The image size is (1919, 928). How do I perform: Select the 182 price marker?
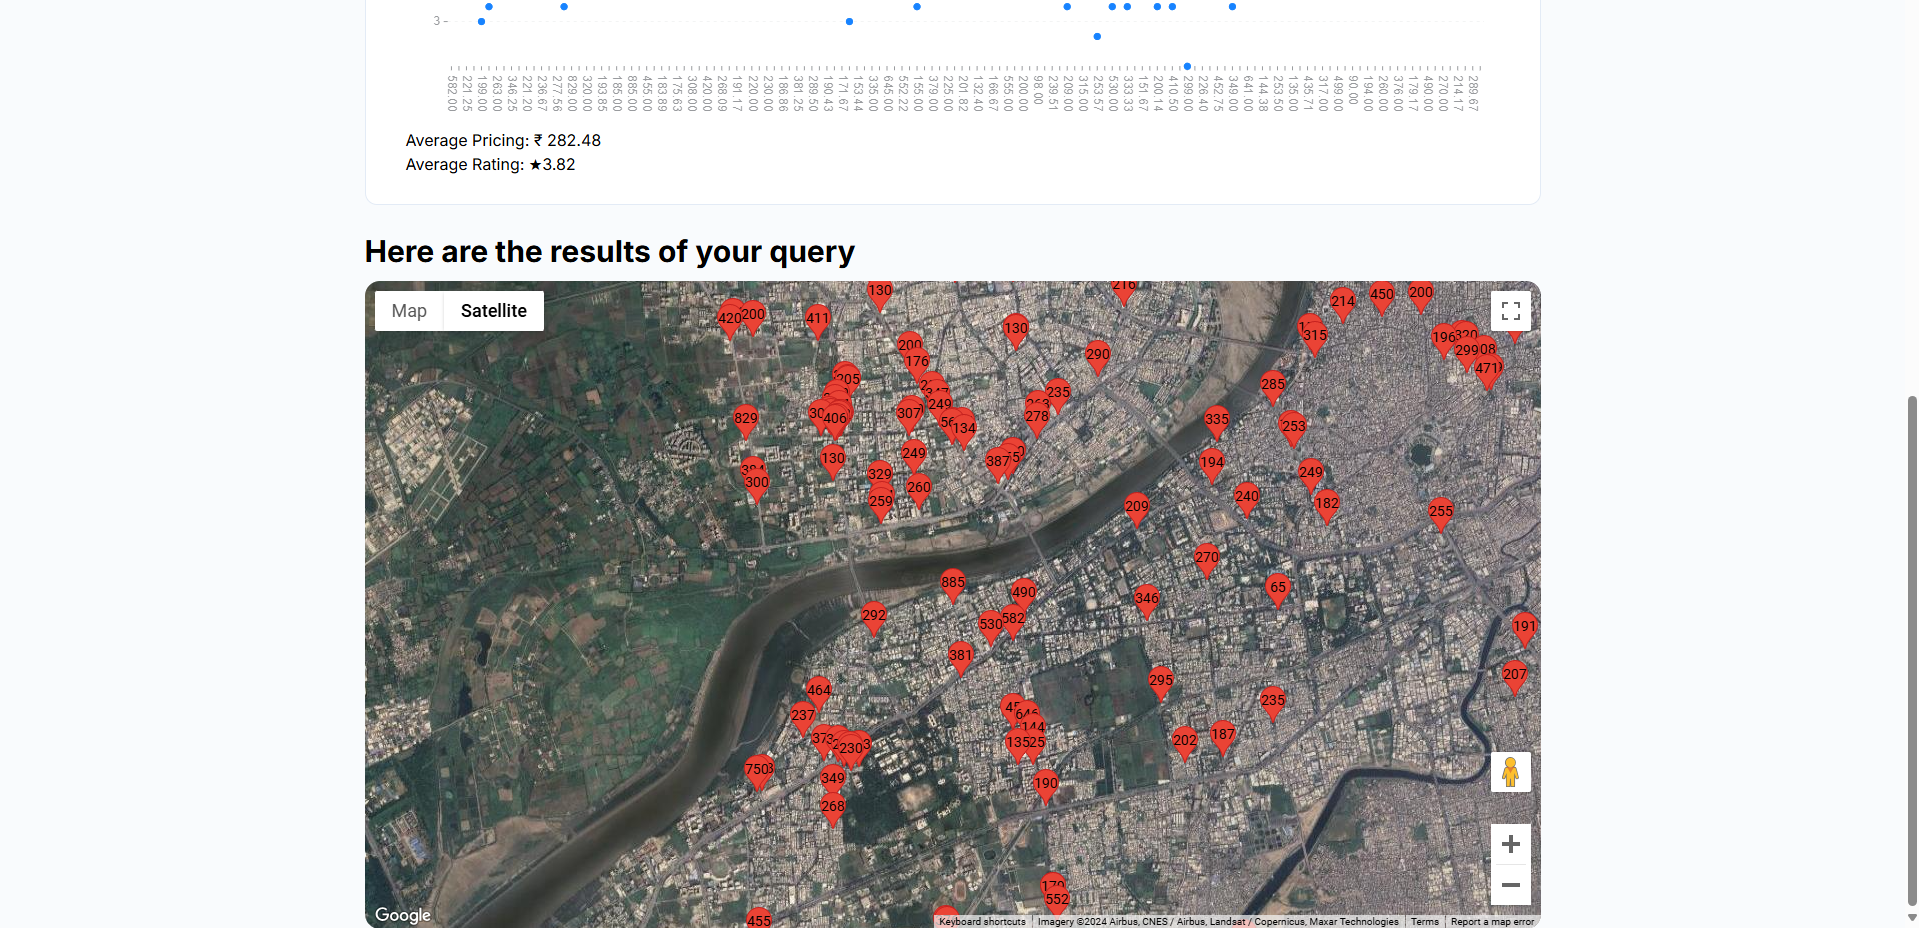click(x=1327, y=509)
